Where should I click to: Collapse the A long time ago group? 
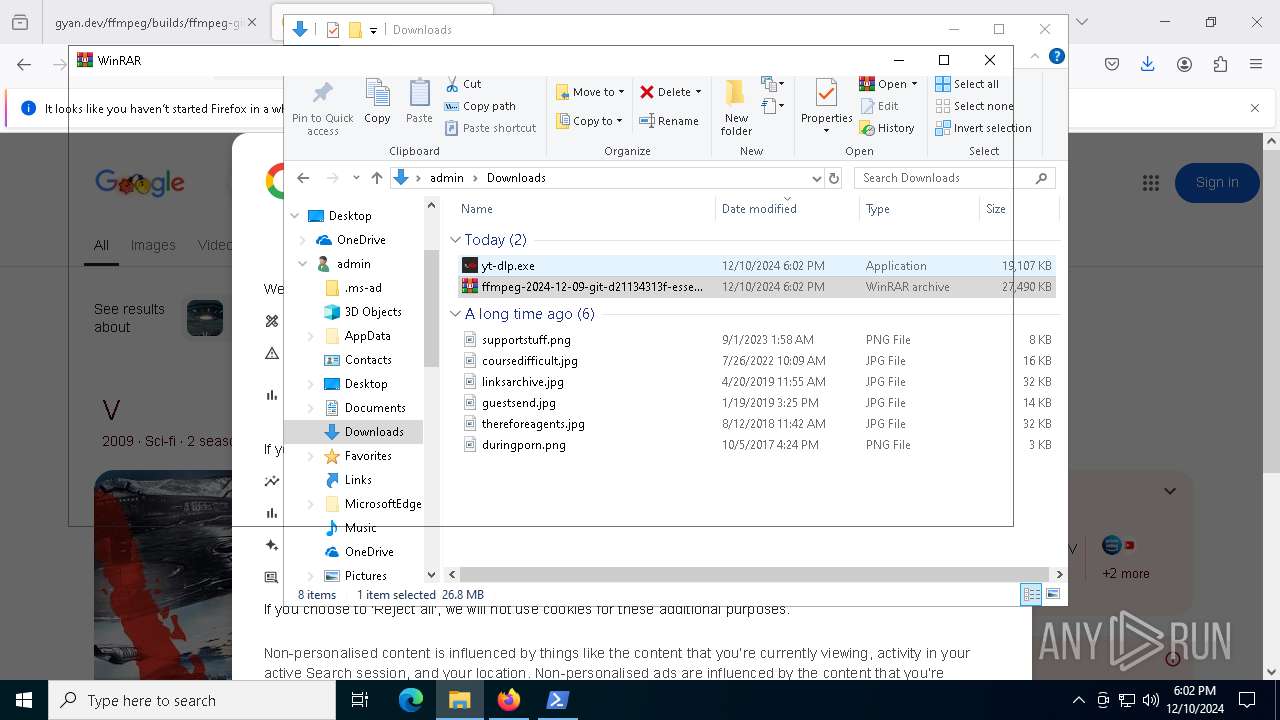coord(455,314)
